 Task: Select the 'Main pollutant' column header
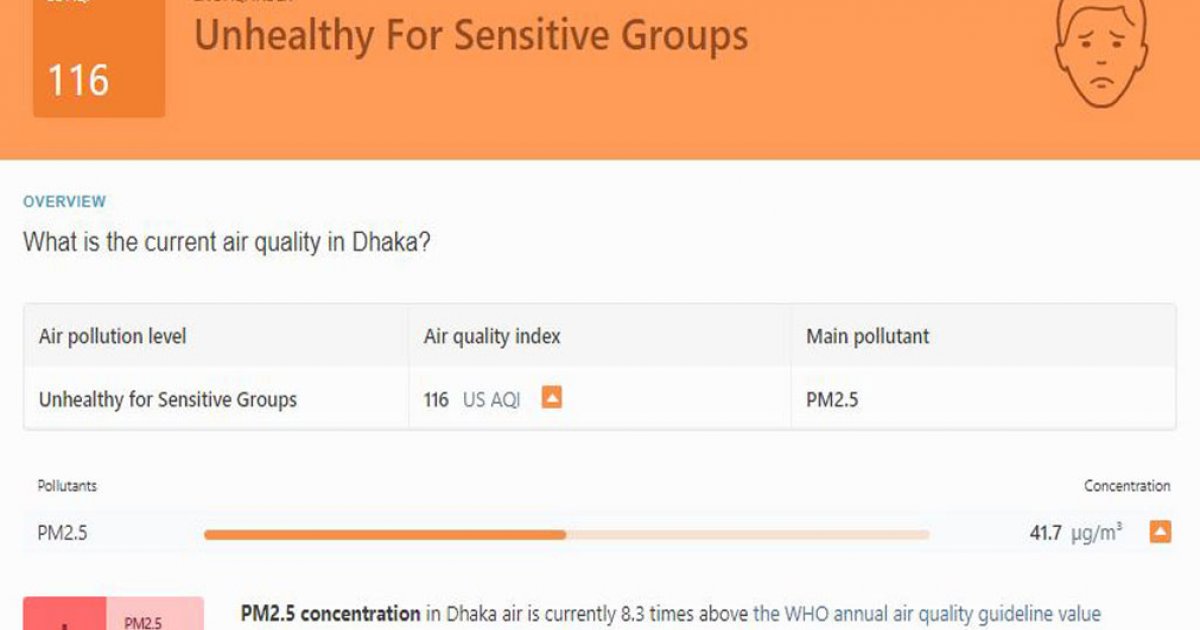[867, 336]
